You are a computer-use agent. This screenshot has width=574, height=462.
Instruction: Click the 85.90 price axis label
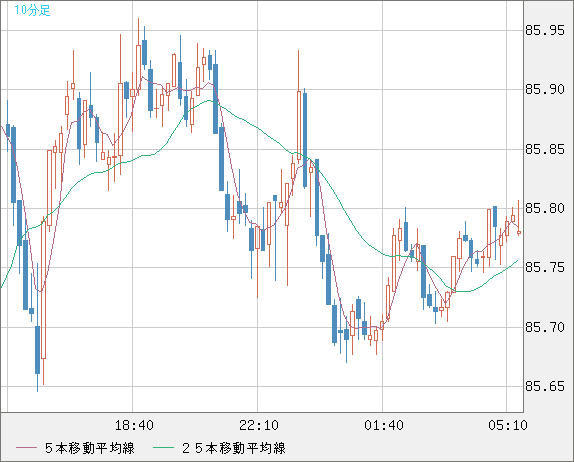point(545,90)
